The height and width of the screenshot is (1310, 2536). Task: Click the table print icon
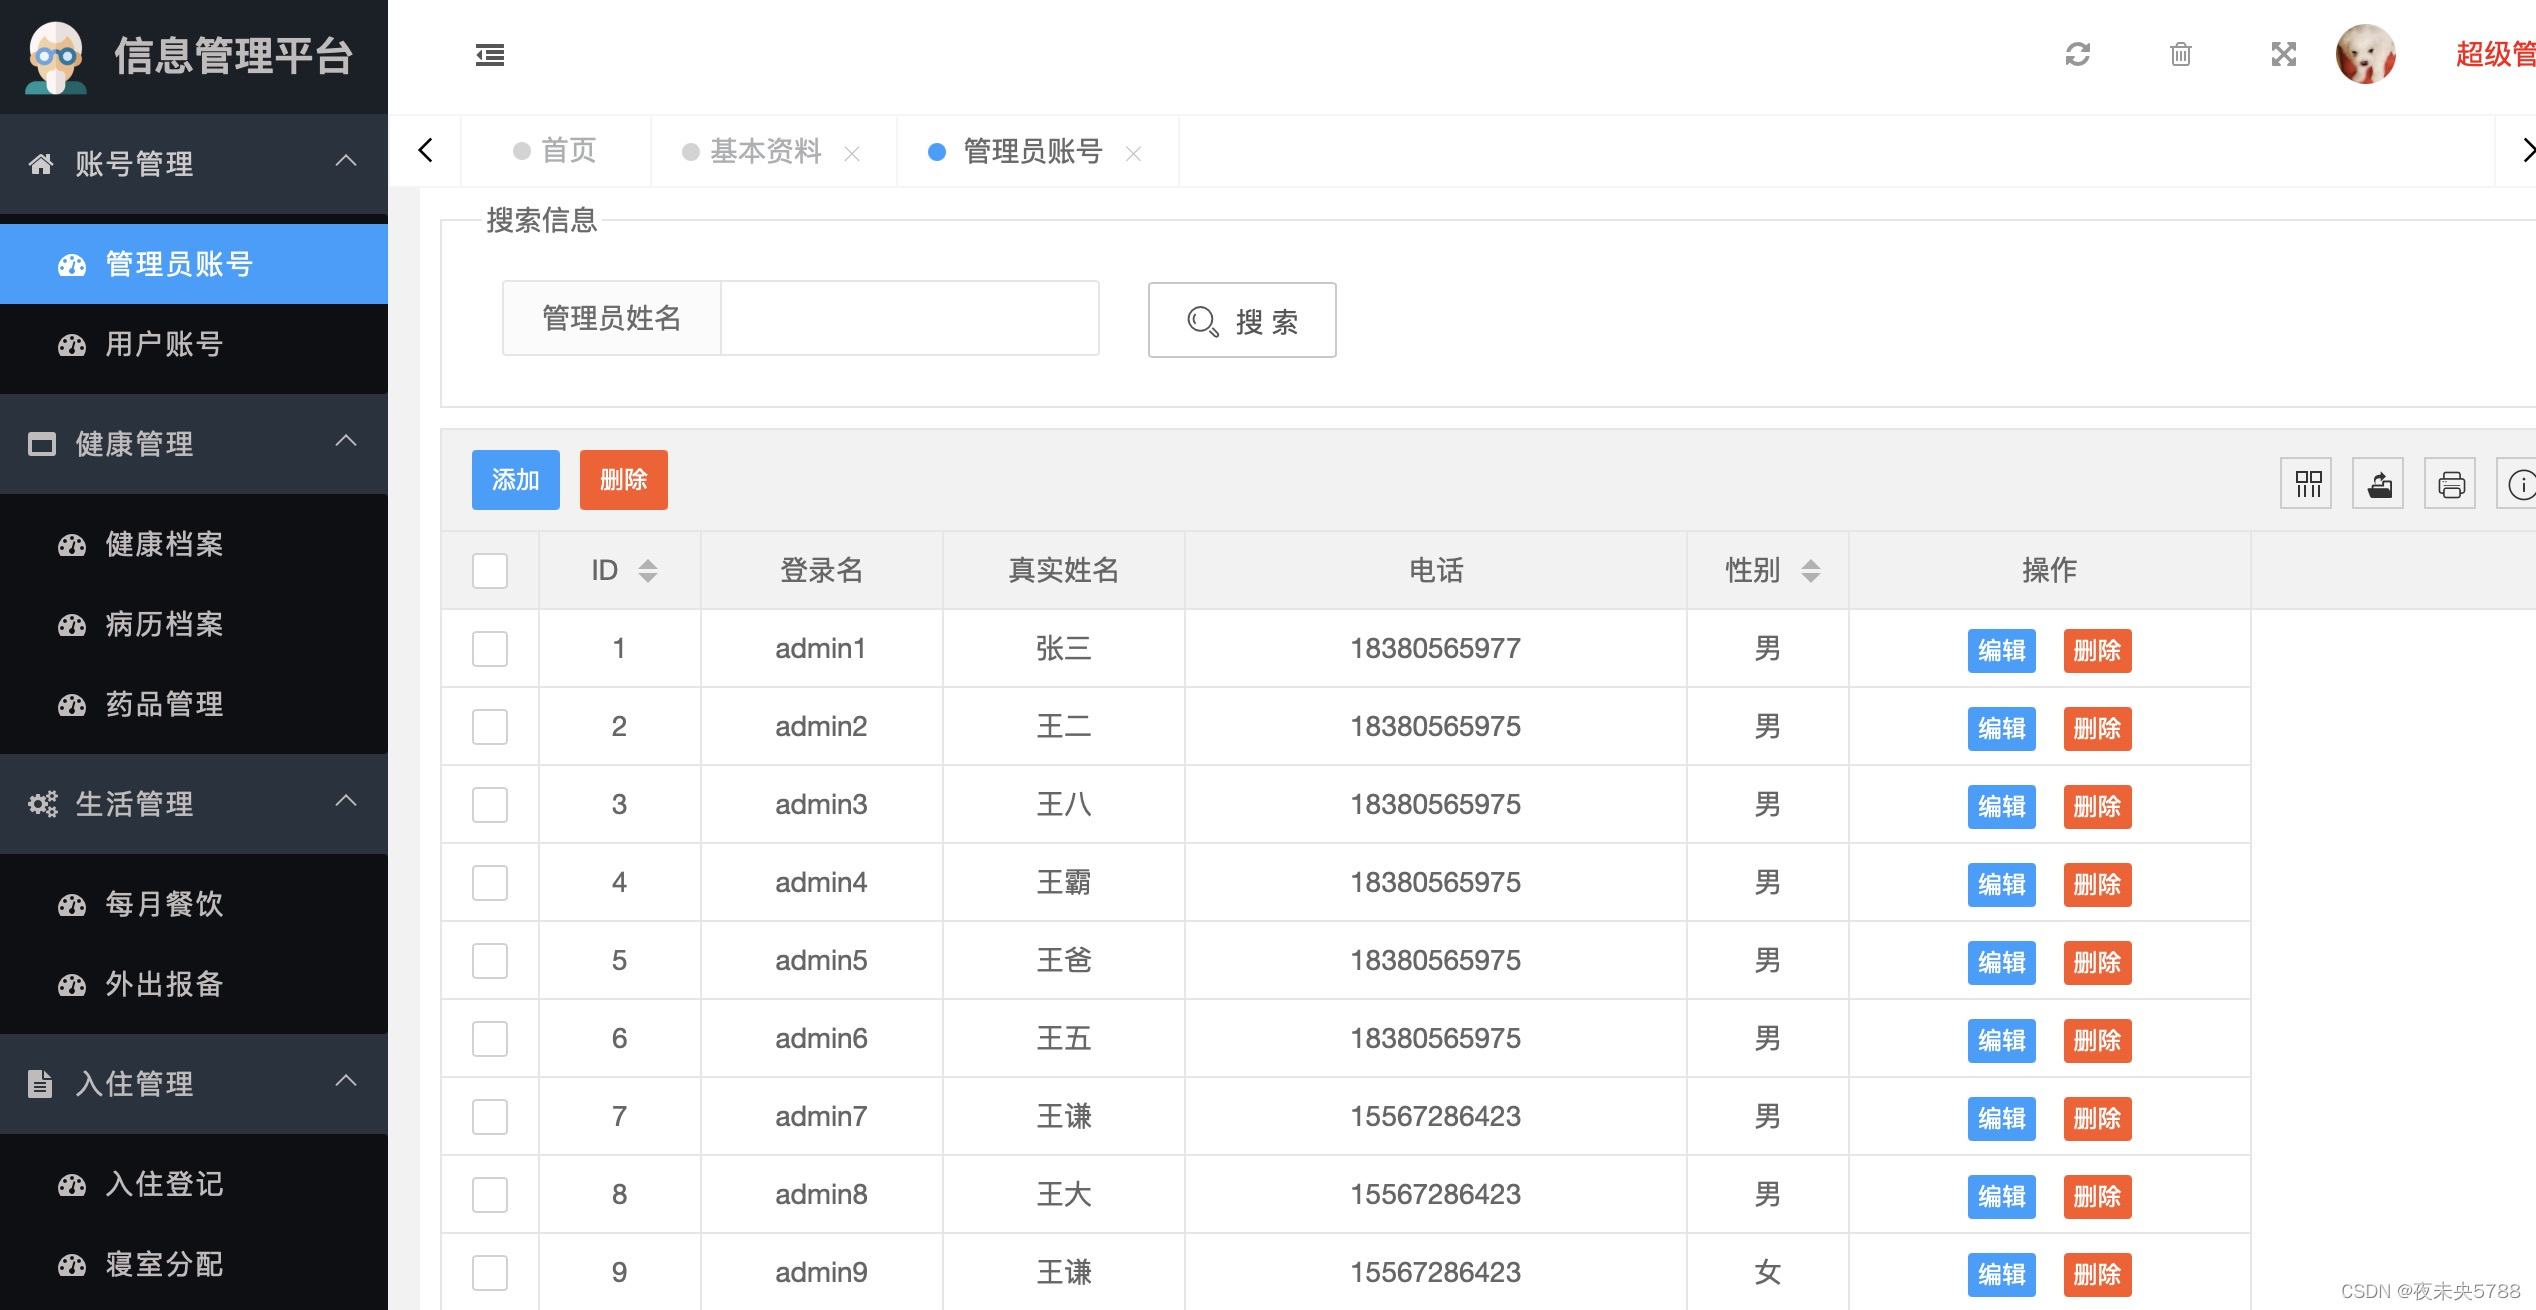(x=2451, y=484)
